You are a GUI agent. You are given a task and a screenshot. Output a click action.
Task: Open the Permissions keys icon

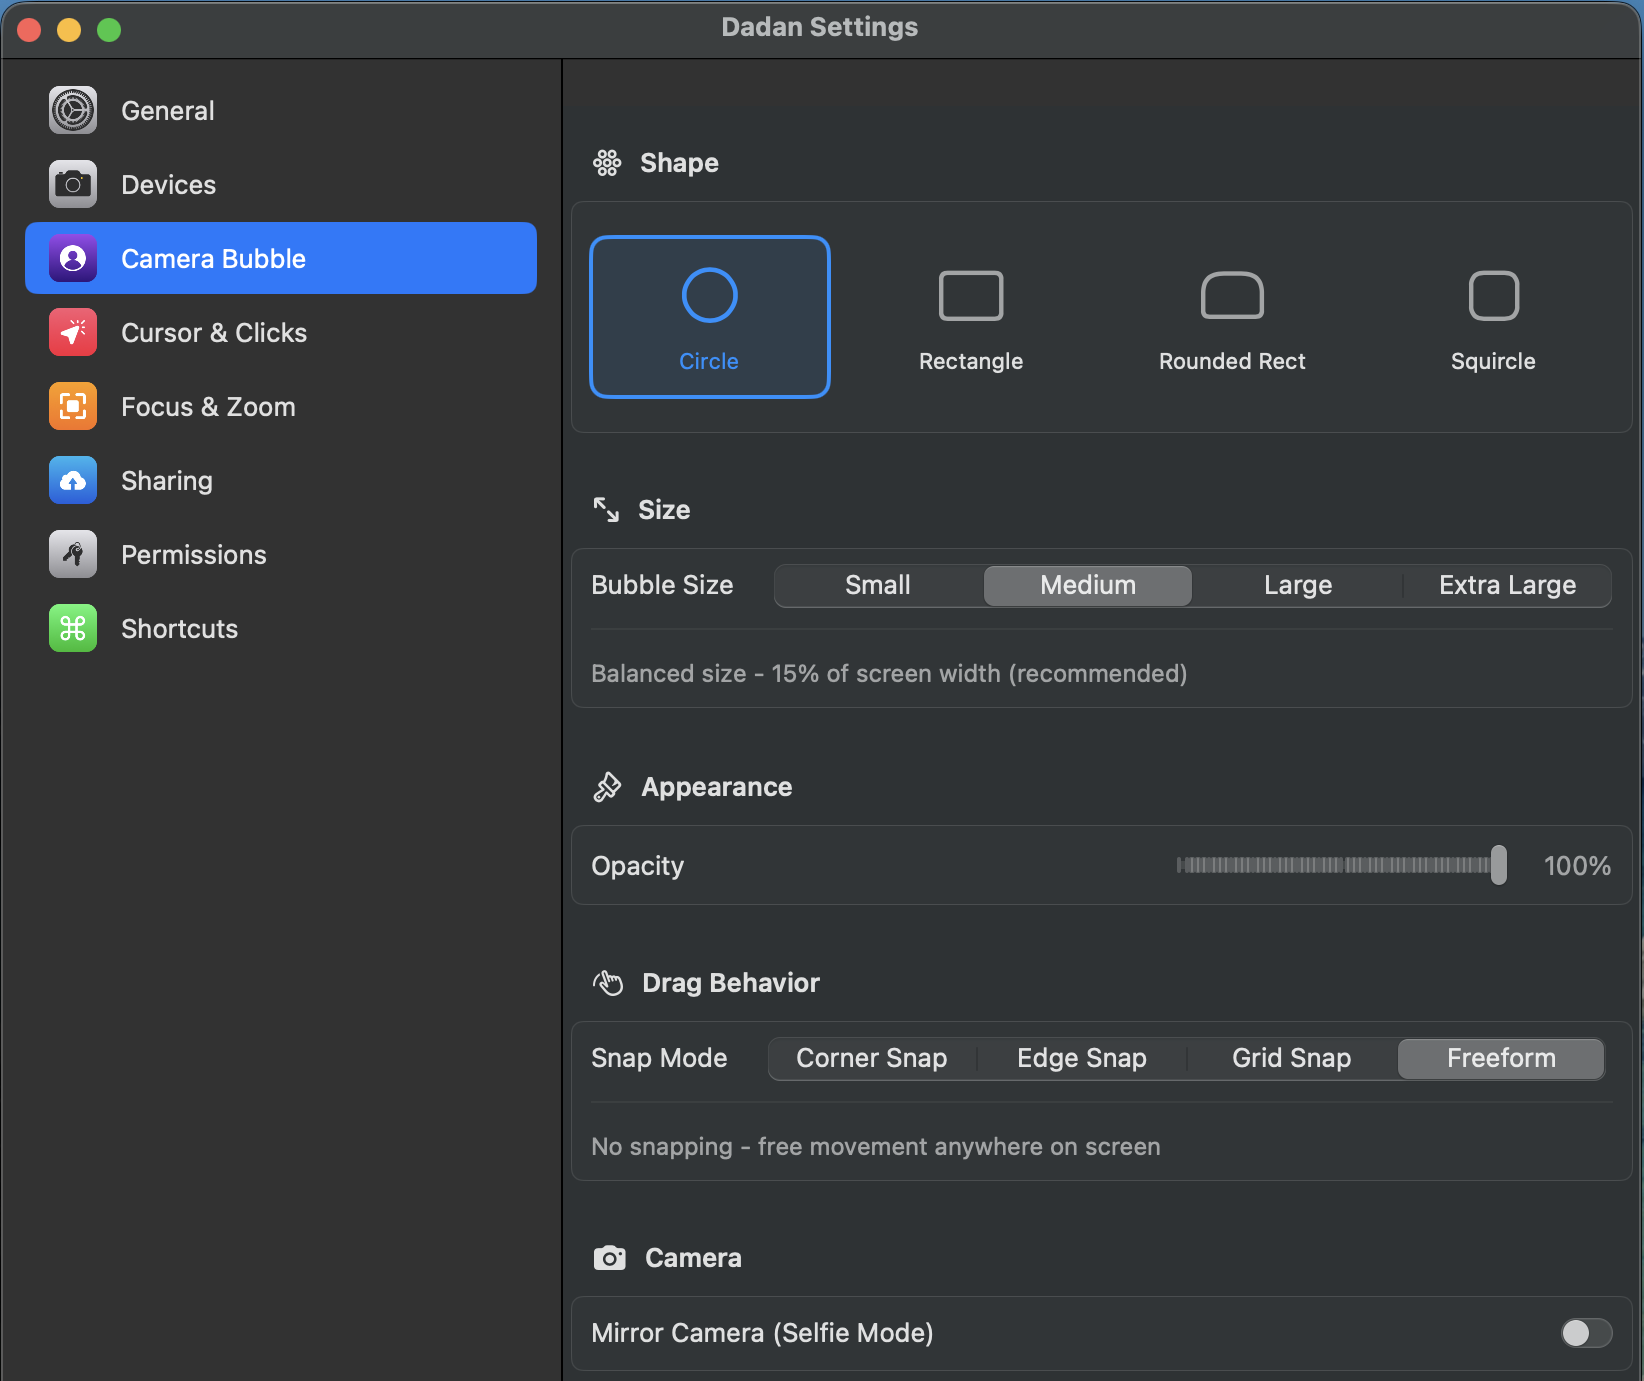click(73, 554)
